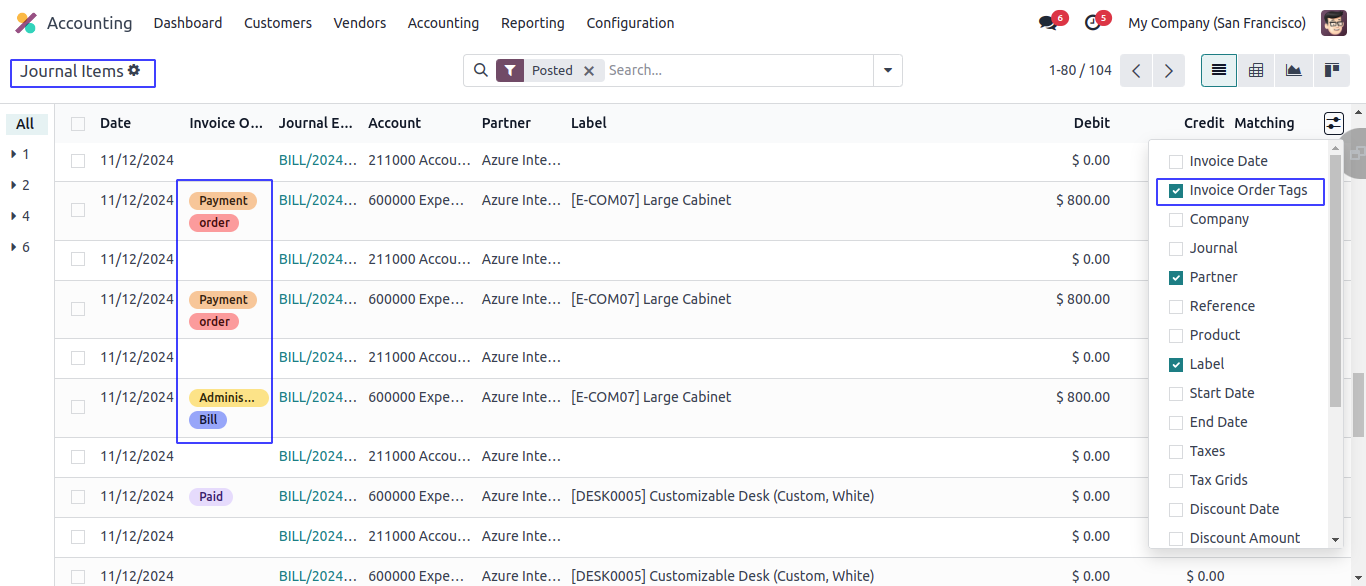Uncheck Invoice Order Tags column option
Screen dimensions: 1366x586
click(x=1176, y=190)
